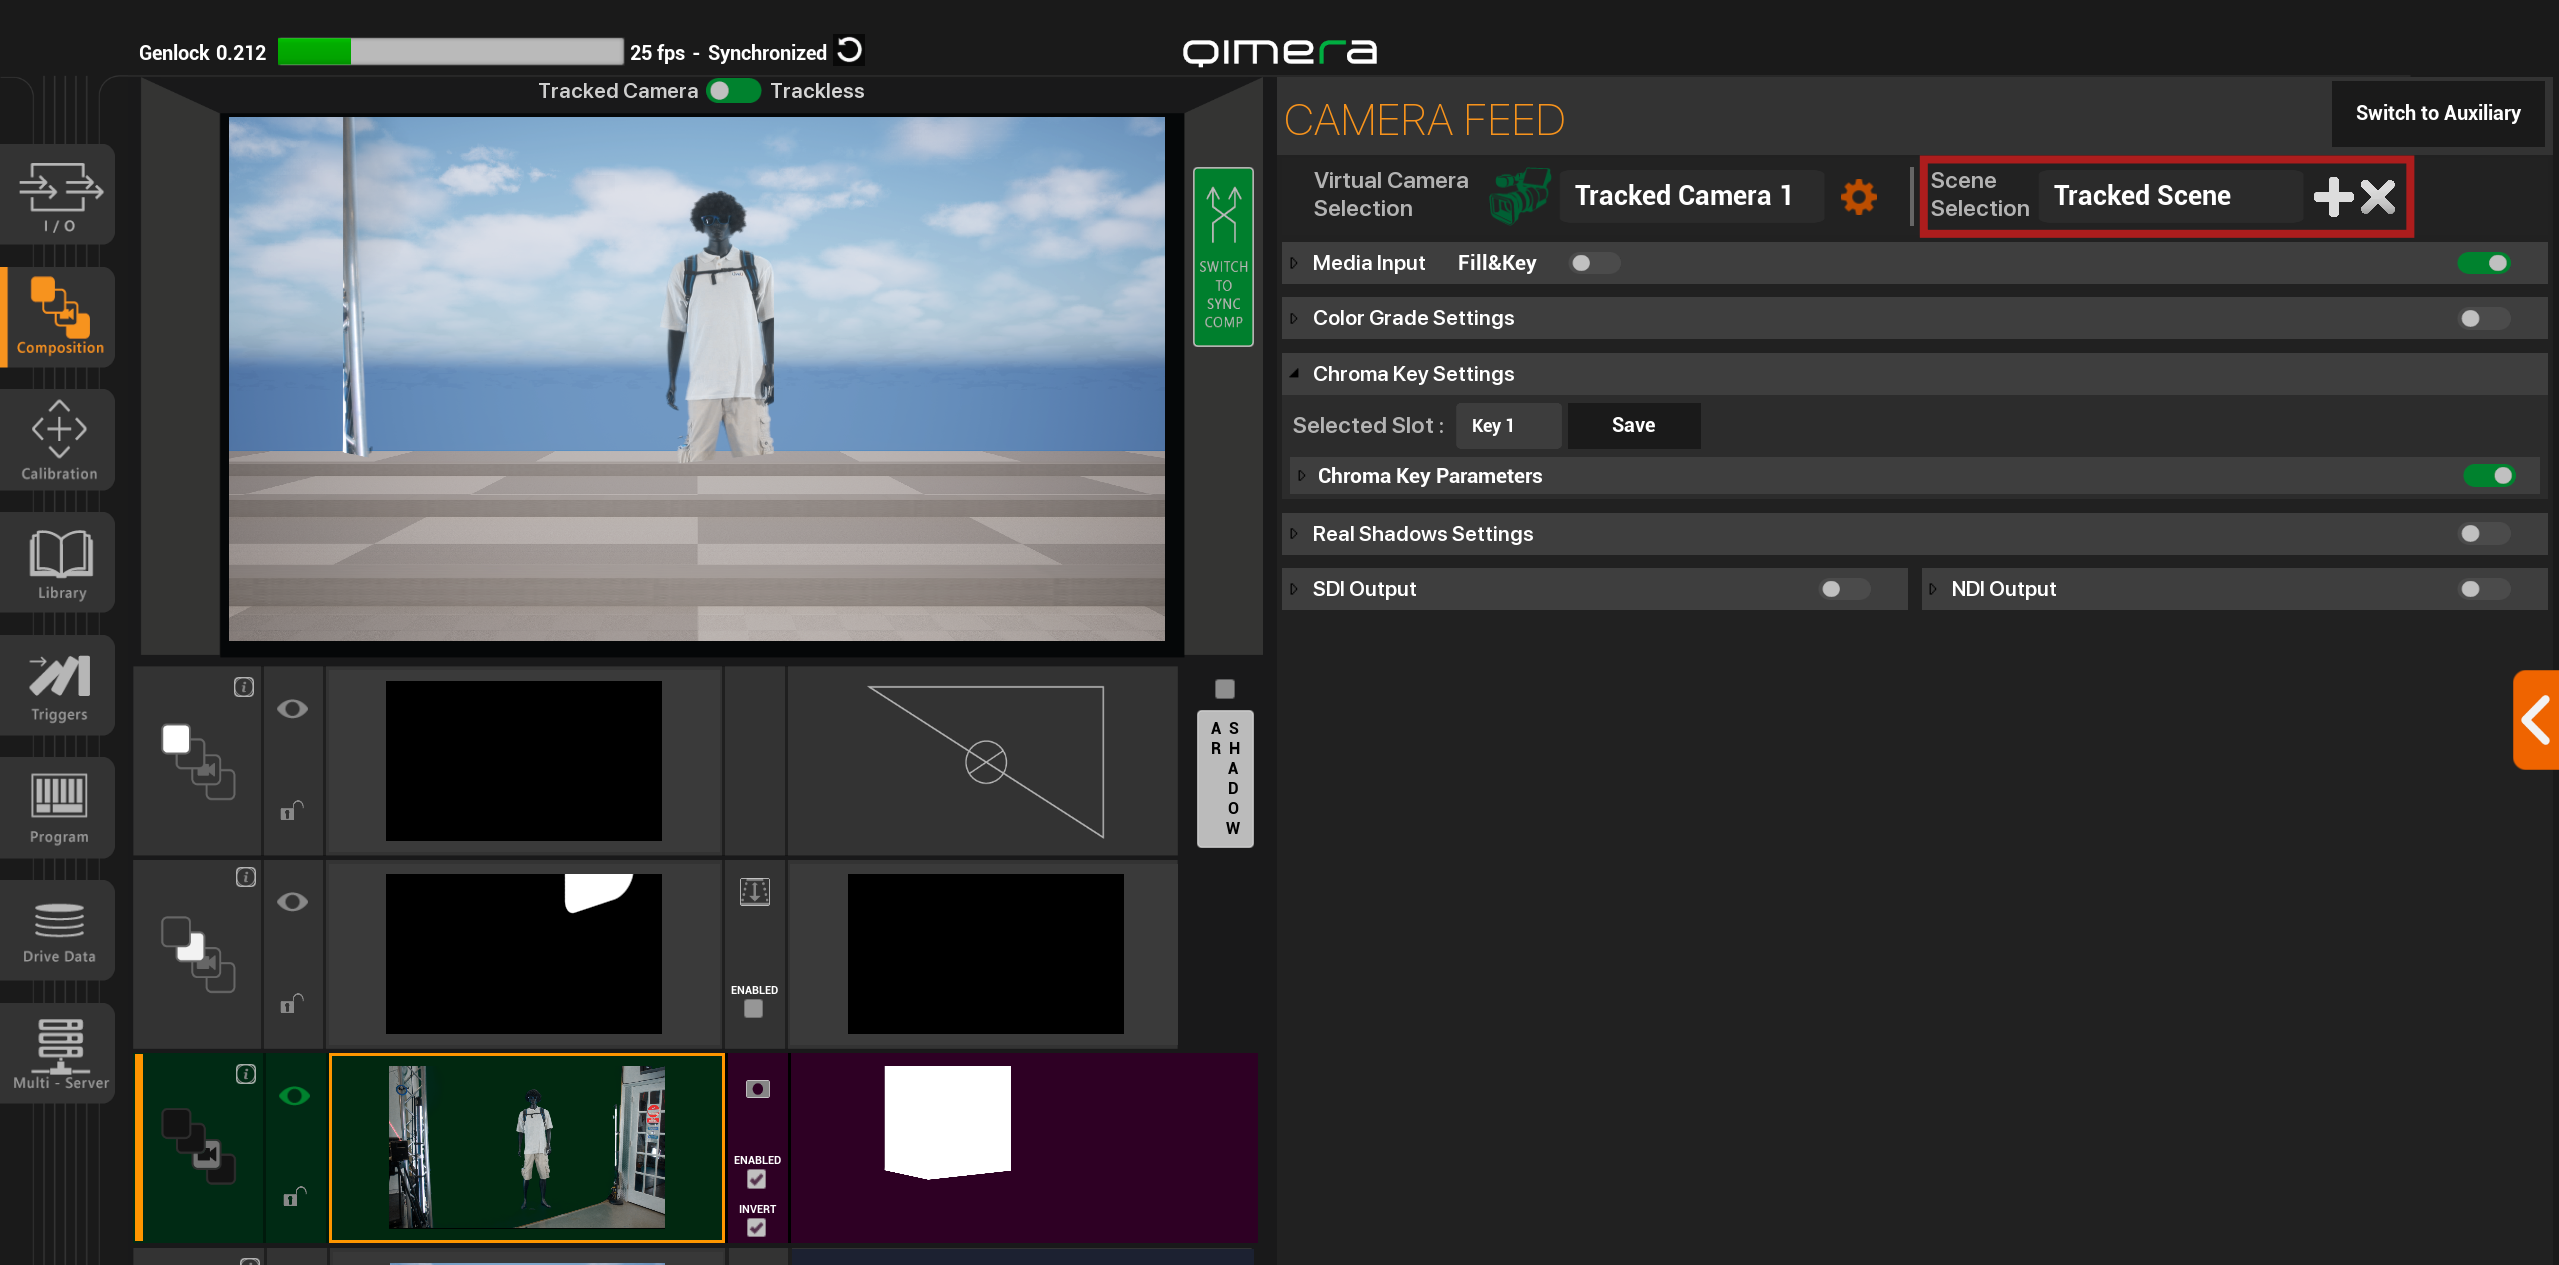The image size is (2559, 1265).
Task: Uncheck INVERT on camera feed mask
Action: tap(756, 1228)
